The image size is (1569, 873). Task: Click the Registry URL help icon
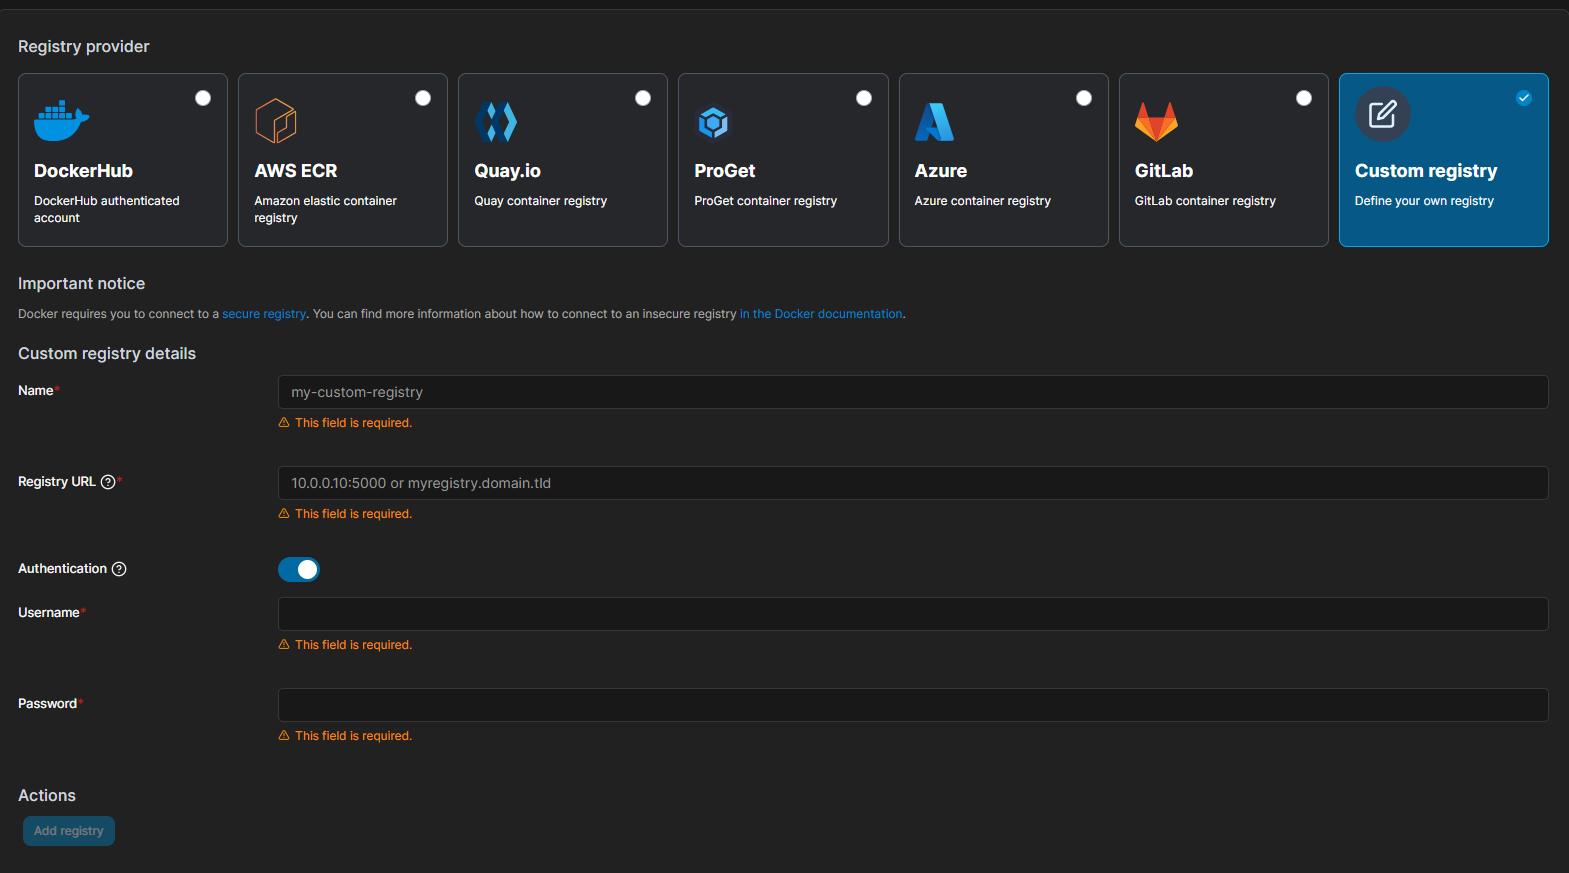click(108, 482)
